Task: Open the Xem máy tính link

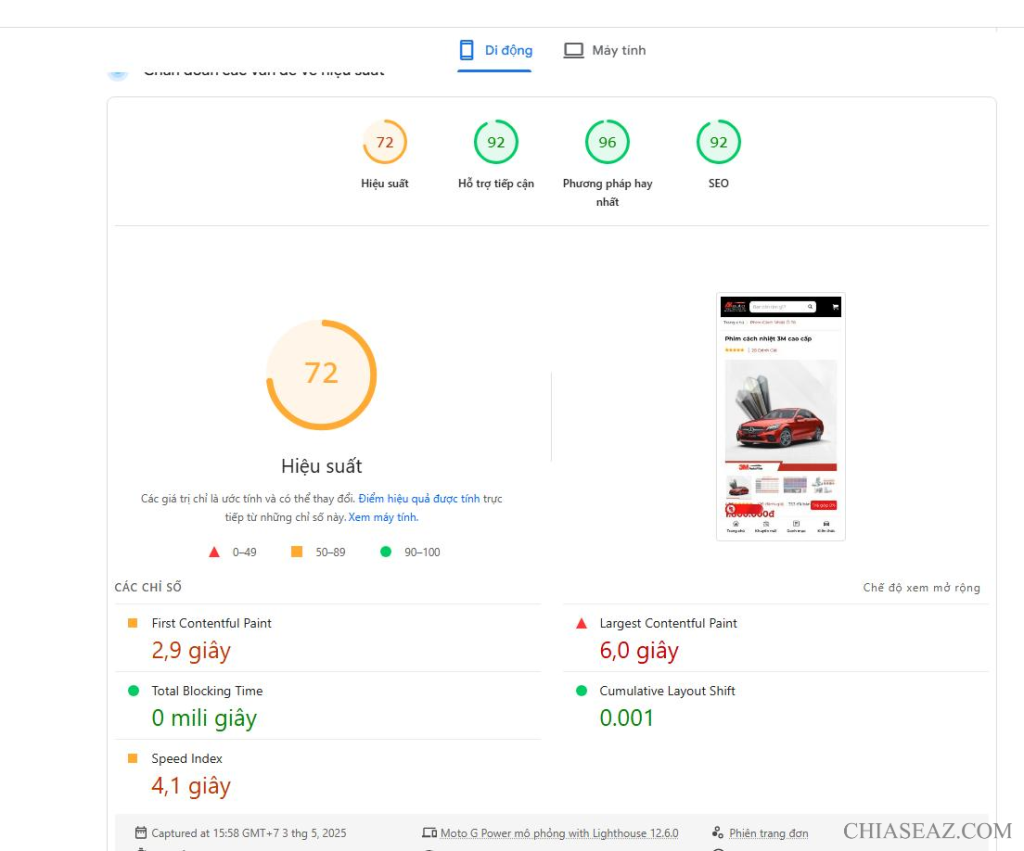Action: pos(383,517)
